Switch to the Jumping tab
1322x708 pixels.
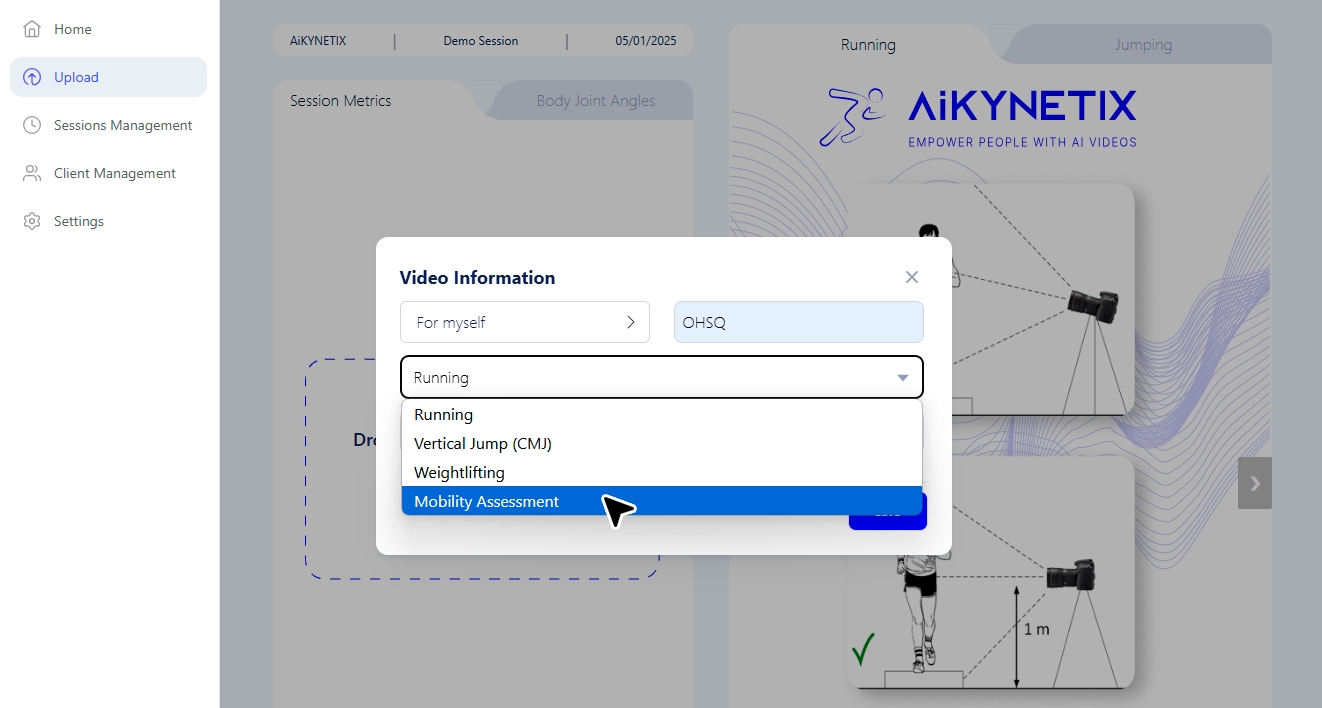click(1142, 45)
